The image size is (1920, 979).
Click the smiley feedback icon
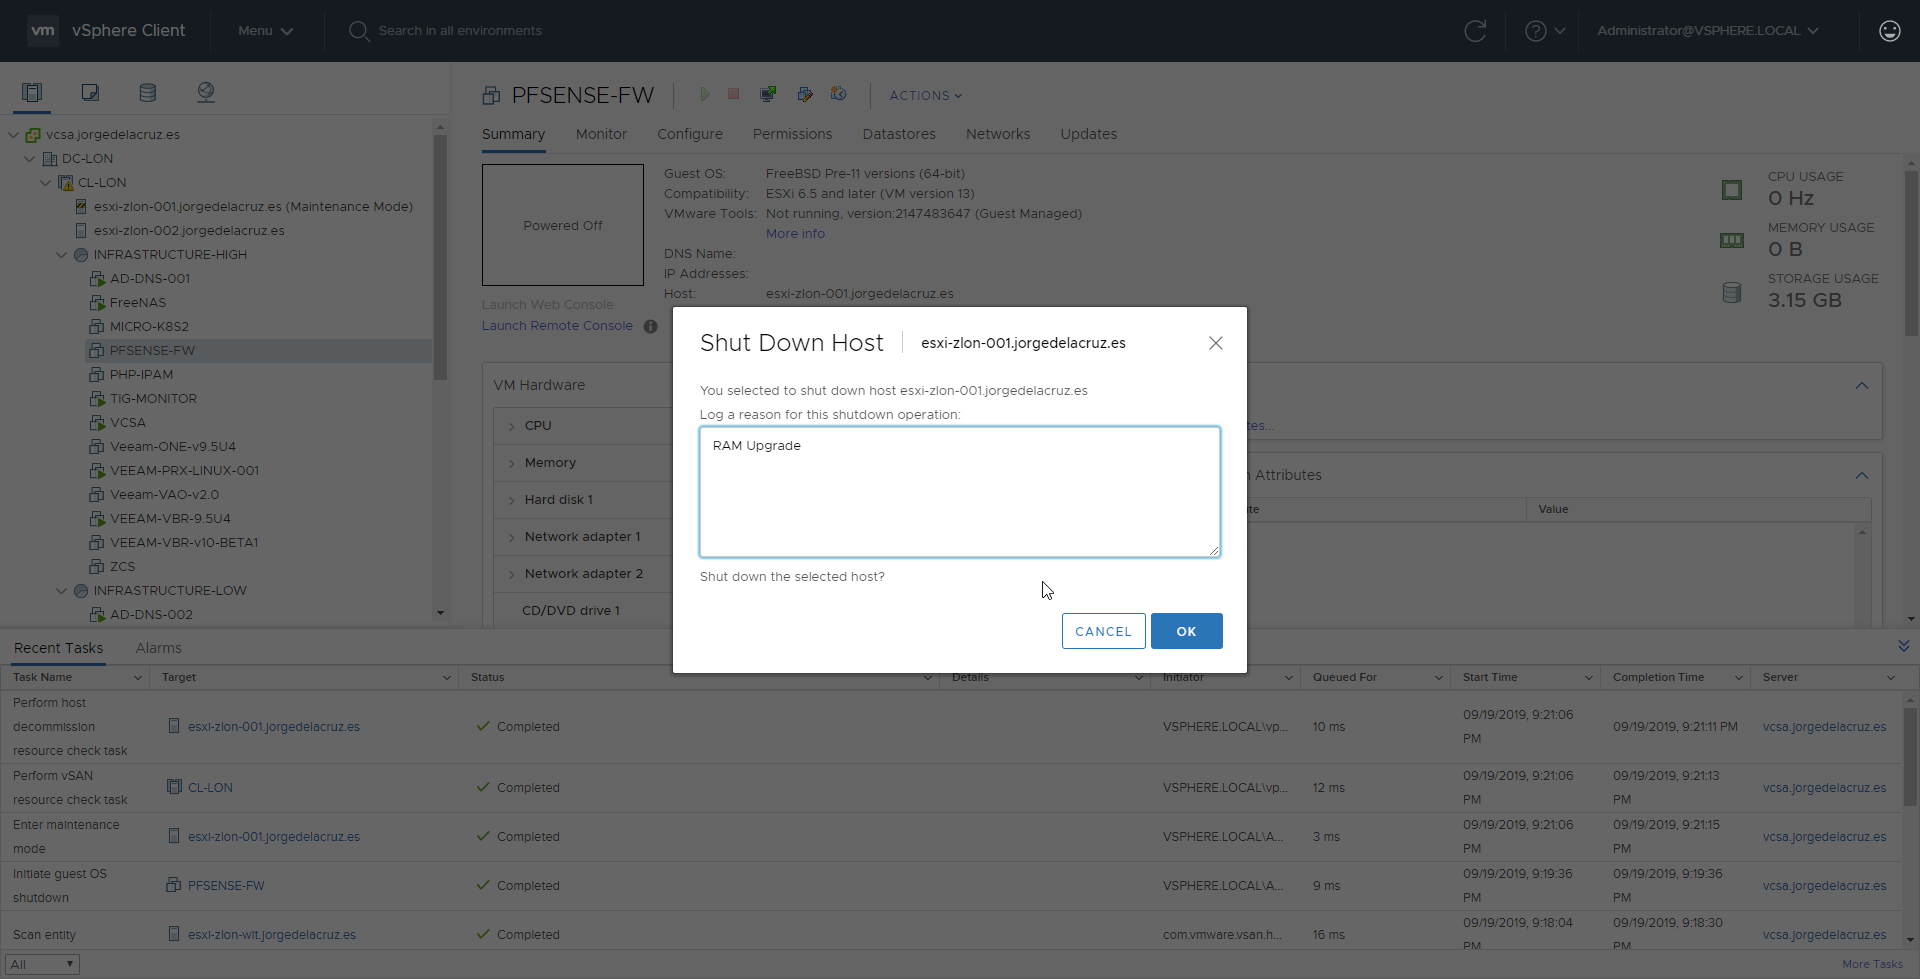click(1890, 31)
